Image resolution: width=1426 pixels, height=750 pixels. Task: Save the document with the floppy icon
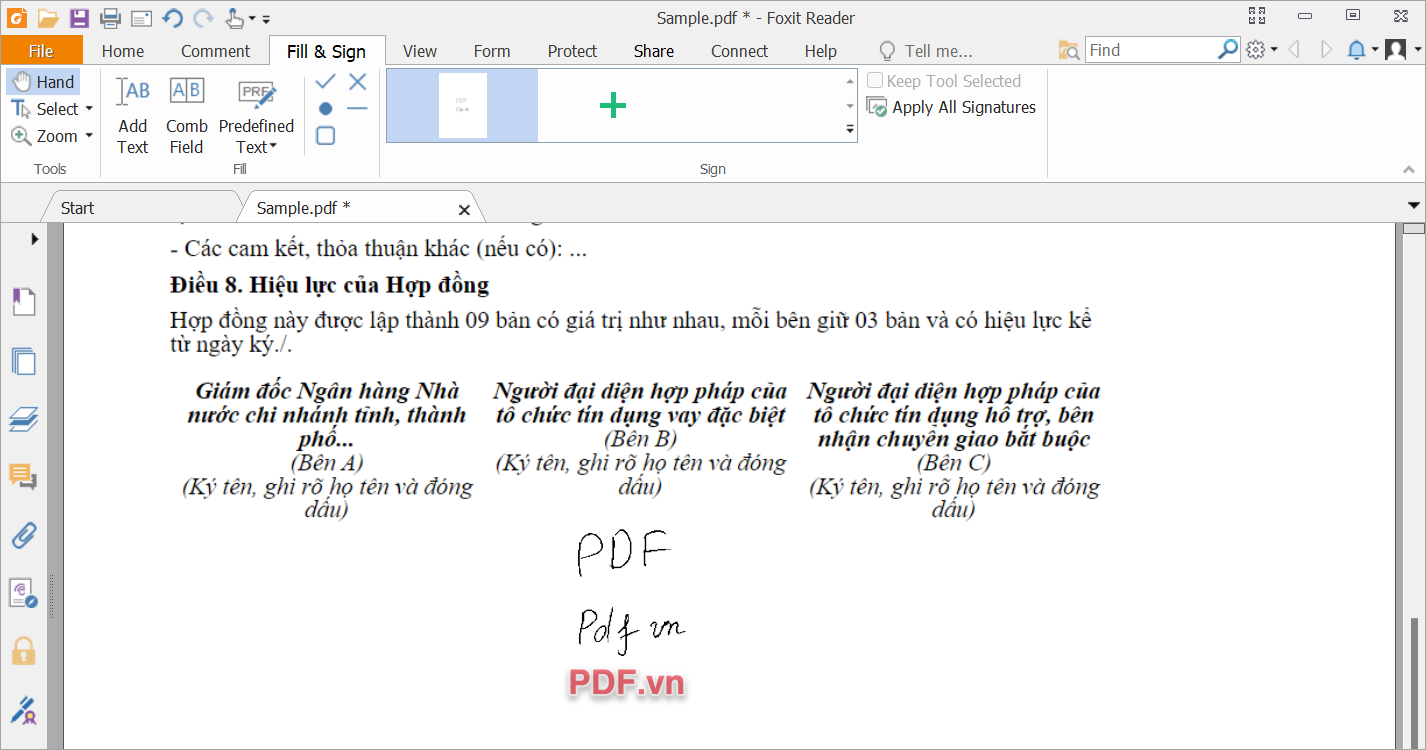(79, 17)
